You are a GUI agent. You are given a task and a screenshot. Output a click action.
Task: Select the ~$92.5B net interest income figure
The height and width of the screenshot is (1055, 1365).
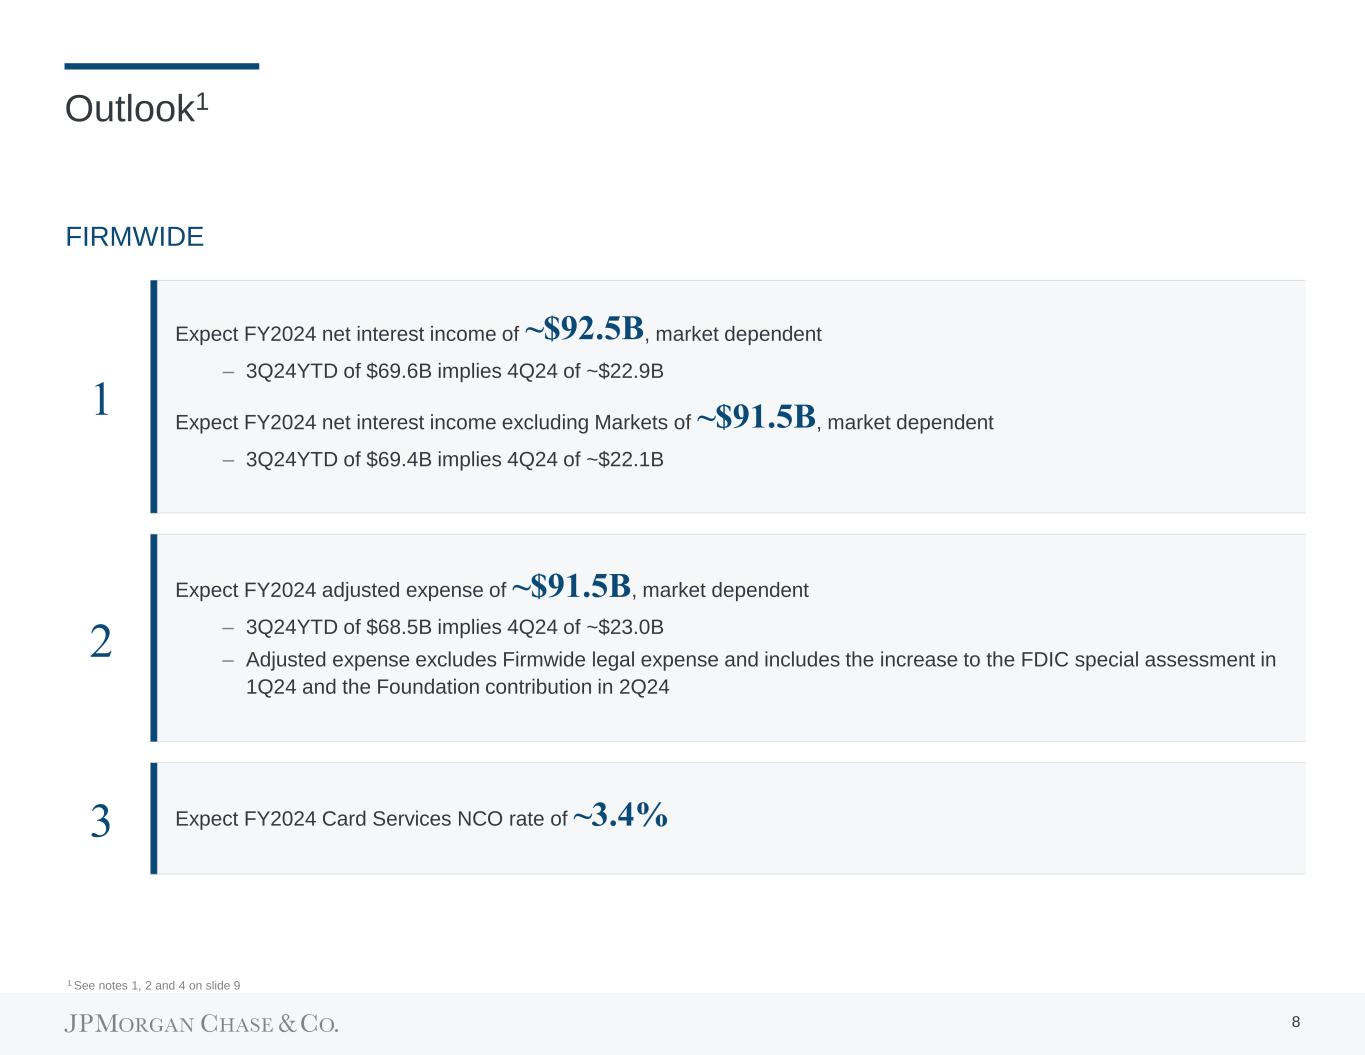[584, 329]
